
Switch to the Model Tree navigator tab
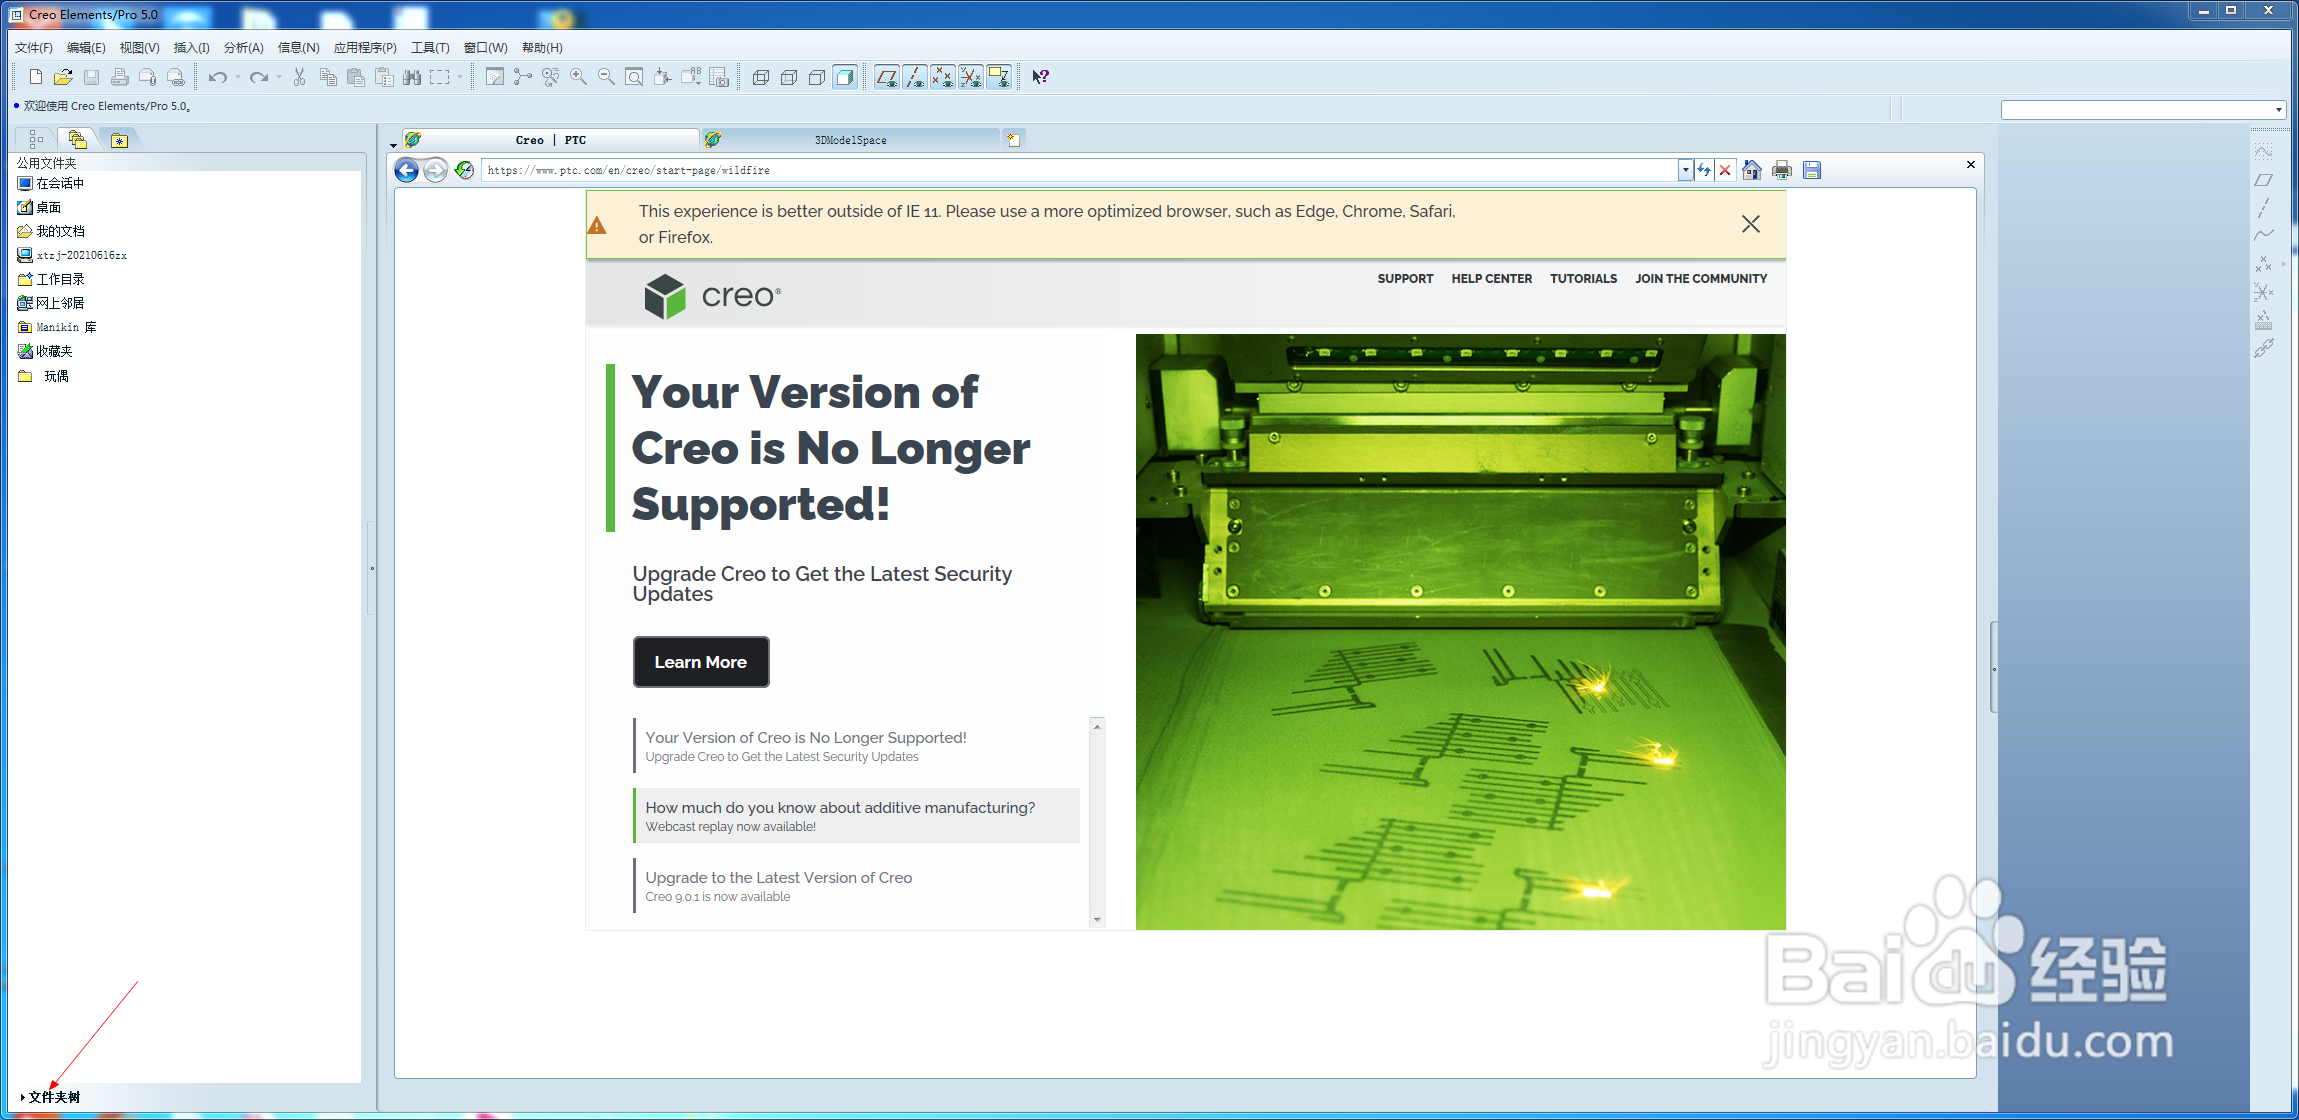tap(36, 139)
